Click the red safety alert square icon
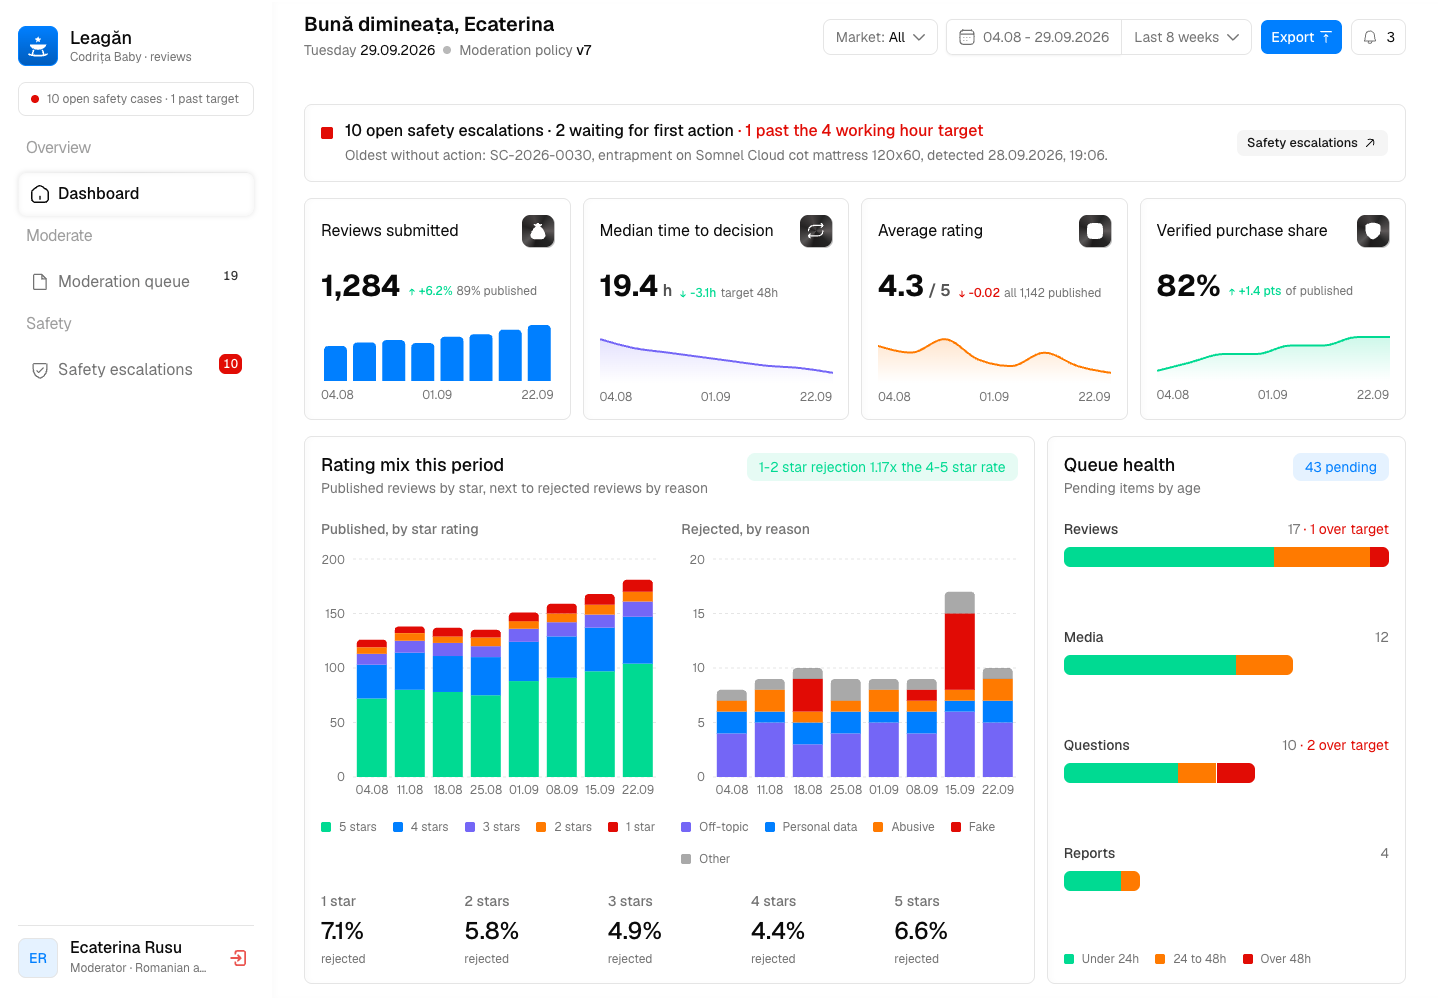This screenshot has width=1440, height=1000. coord(327,133)
